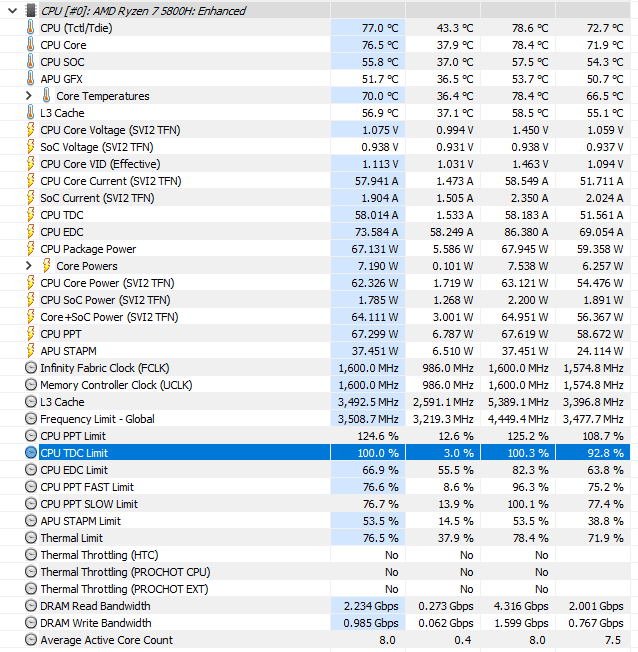Viewport: 638px width, 652px height.
Task: Click clock icon beside CPU PPT Limit
Action: tap(31, 436)
